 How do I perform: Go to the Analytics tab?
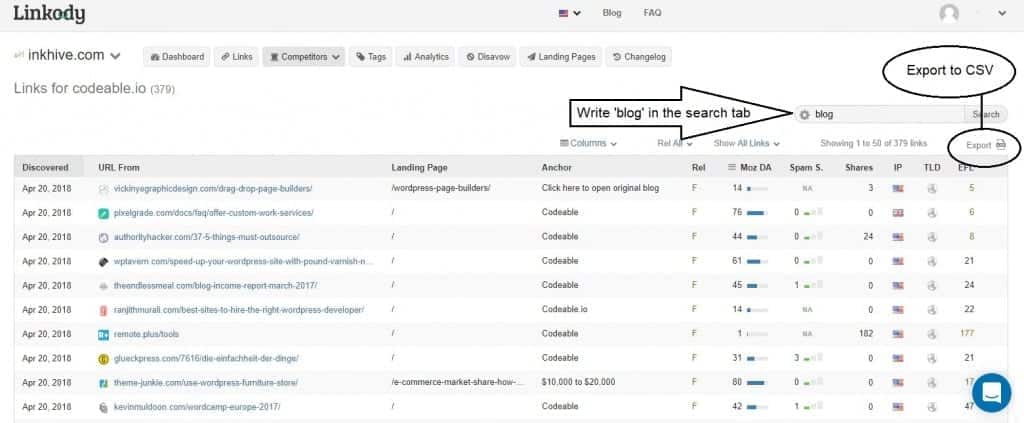(426, 57)
